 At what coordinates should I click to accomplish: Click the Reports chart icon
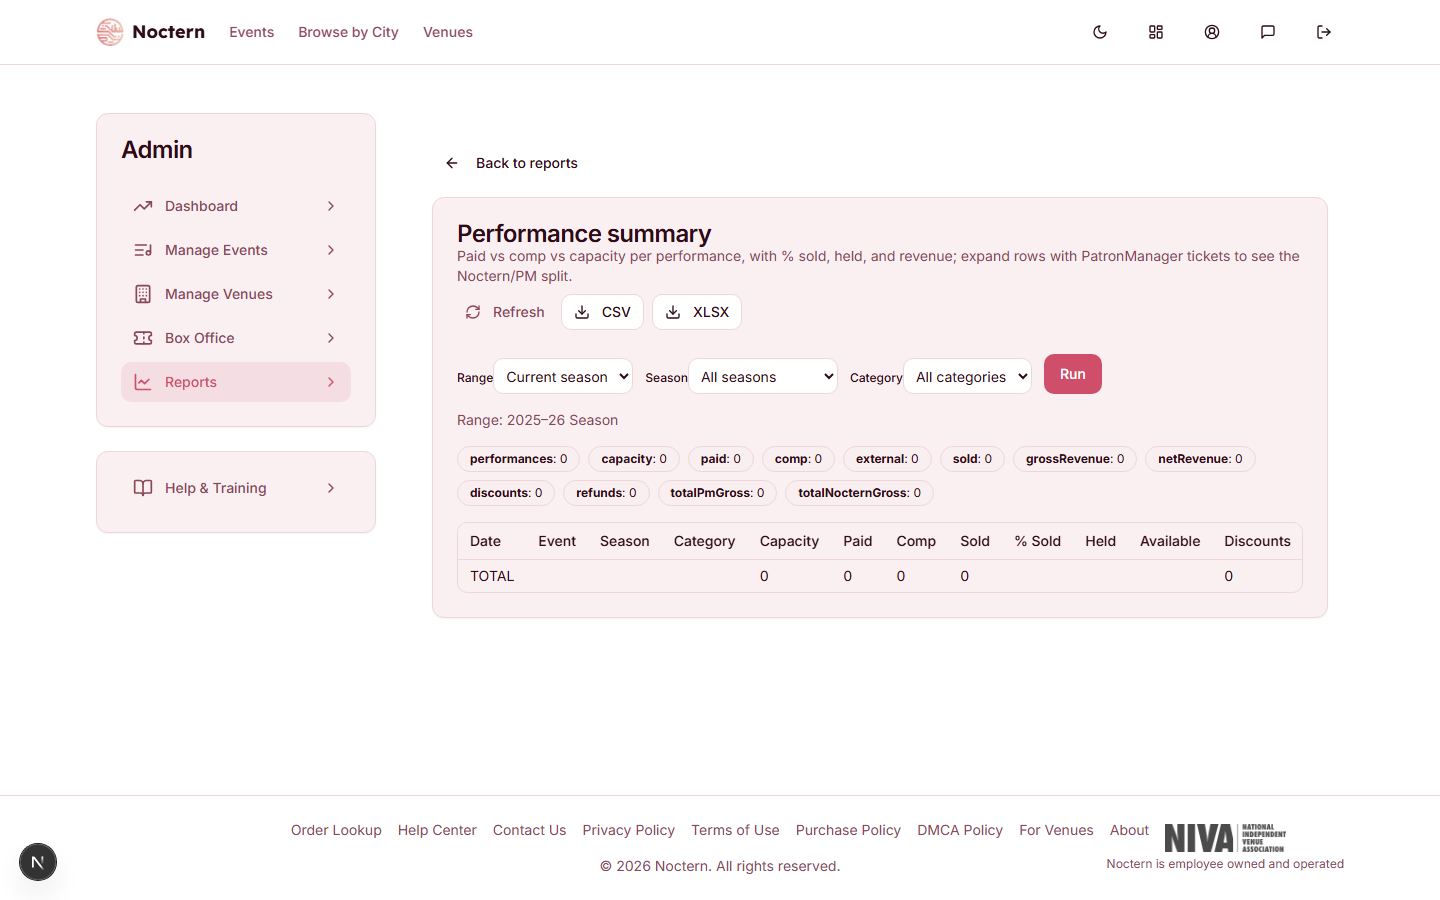coord(143,382)
